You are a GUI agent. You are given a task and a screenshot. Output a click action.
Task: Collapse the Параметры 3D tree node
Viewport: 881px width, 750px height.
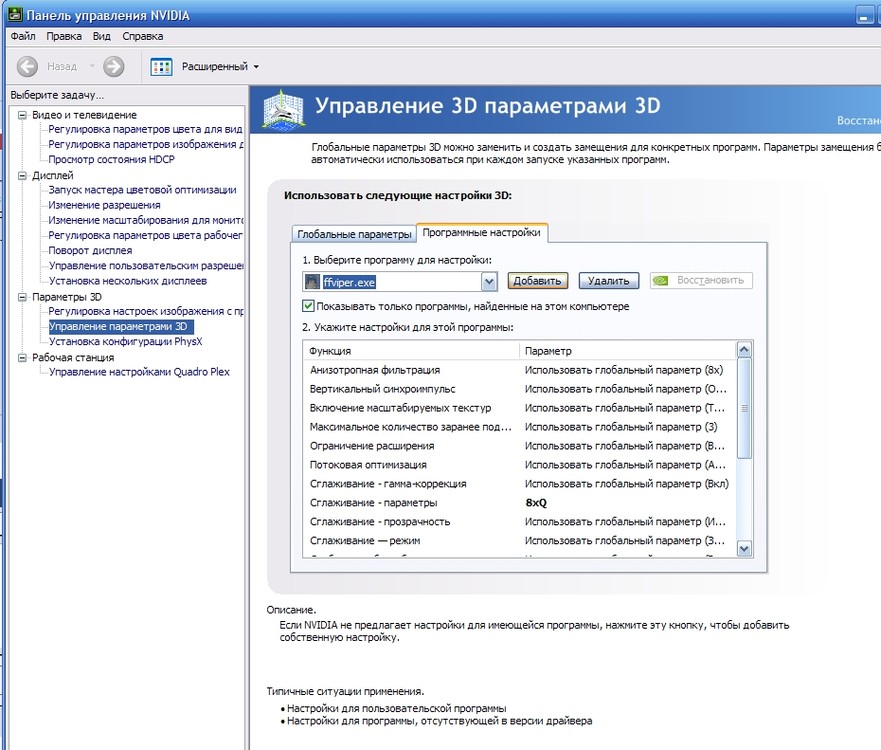[x=22, y=297]
